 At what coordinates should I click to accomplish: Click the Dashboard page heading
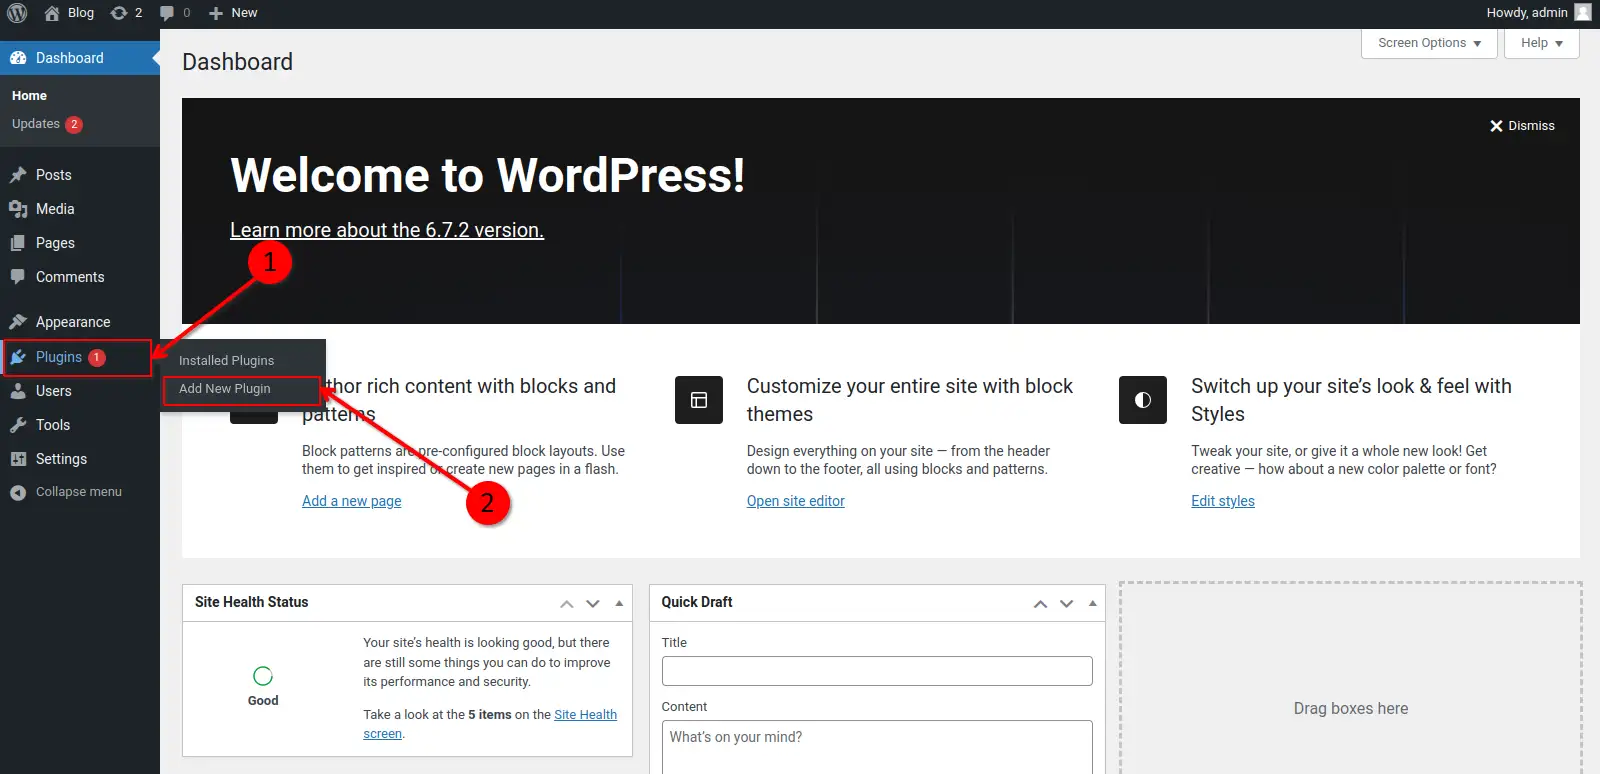click(x=238, y=62)
